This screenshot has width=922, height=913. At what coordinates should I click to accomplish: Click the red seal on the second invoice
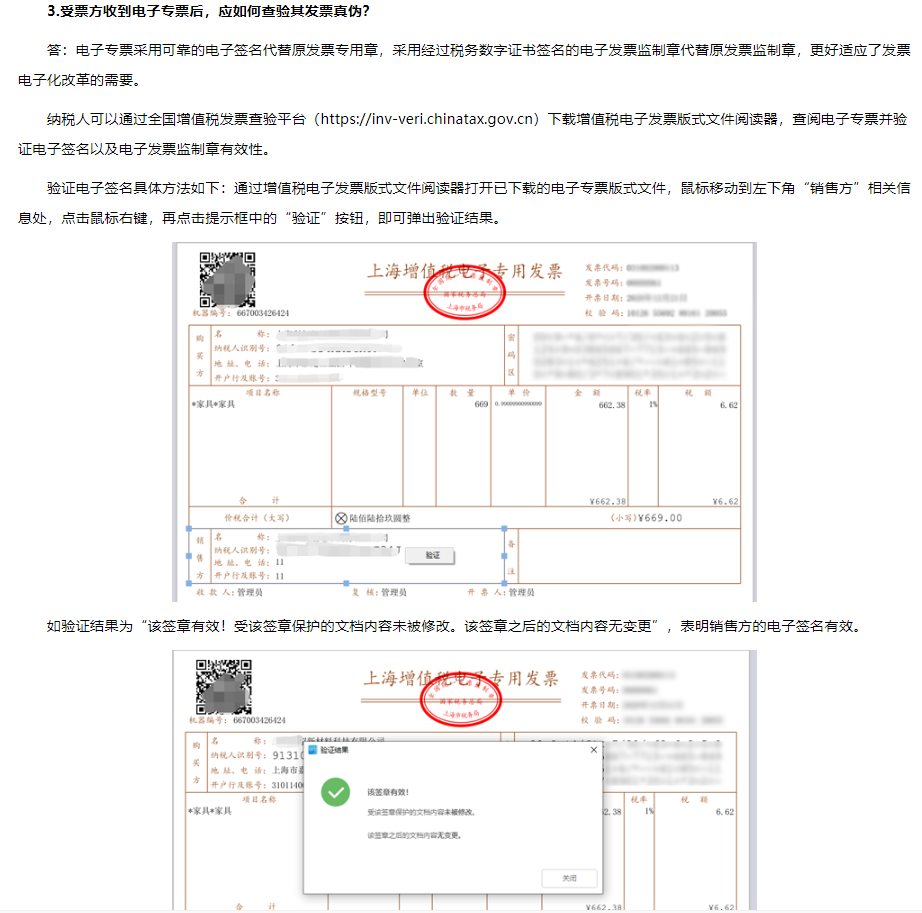click(462, 700)
